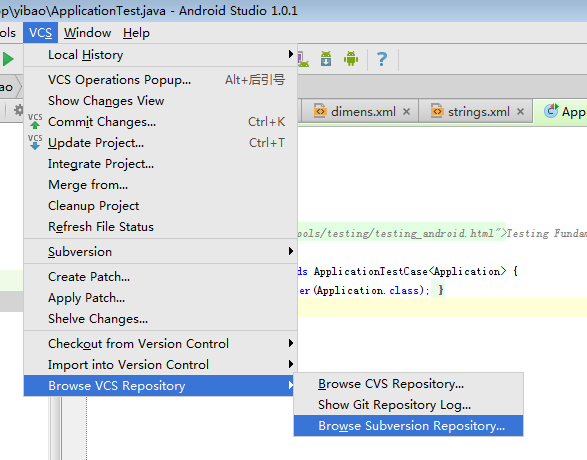Choose Shelve Changes...
587x460 pixels.
tap(161, 319)
